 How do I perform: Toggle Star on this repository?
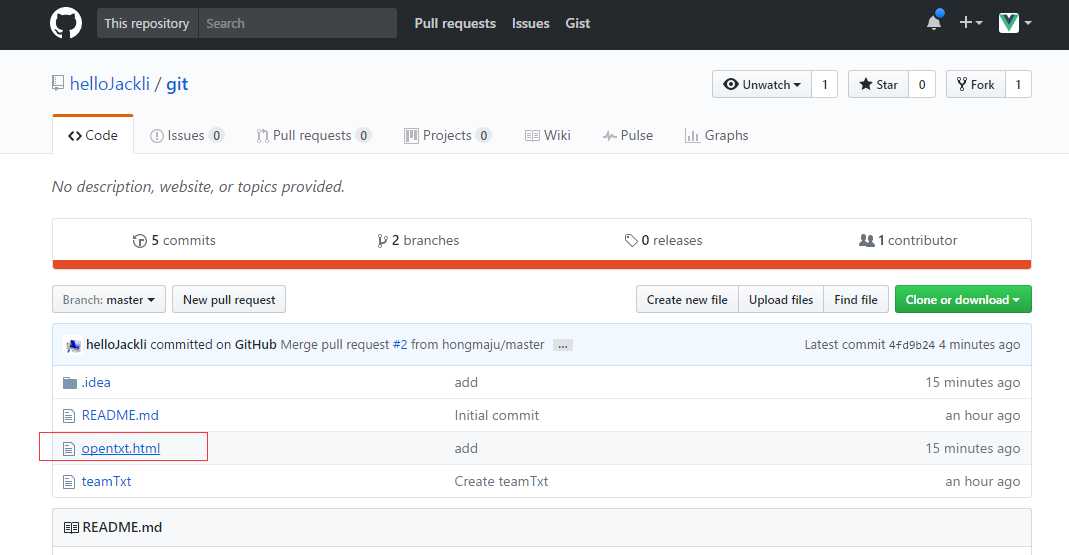coord(877,85)
